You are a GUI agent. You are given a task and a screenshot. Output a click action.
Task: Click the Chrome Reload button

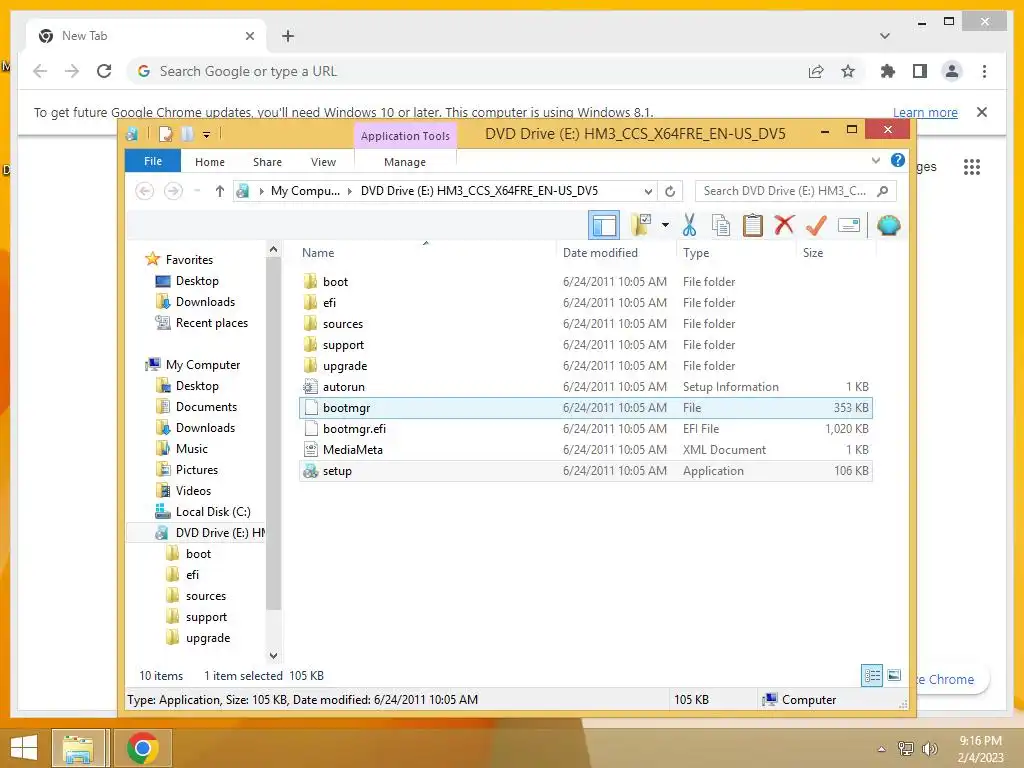point(104,71)
